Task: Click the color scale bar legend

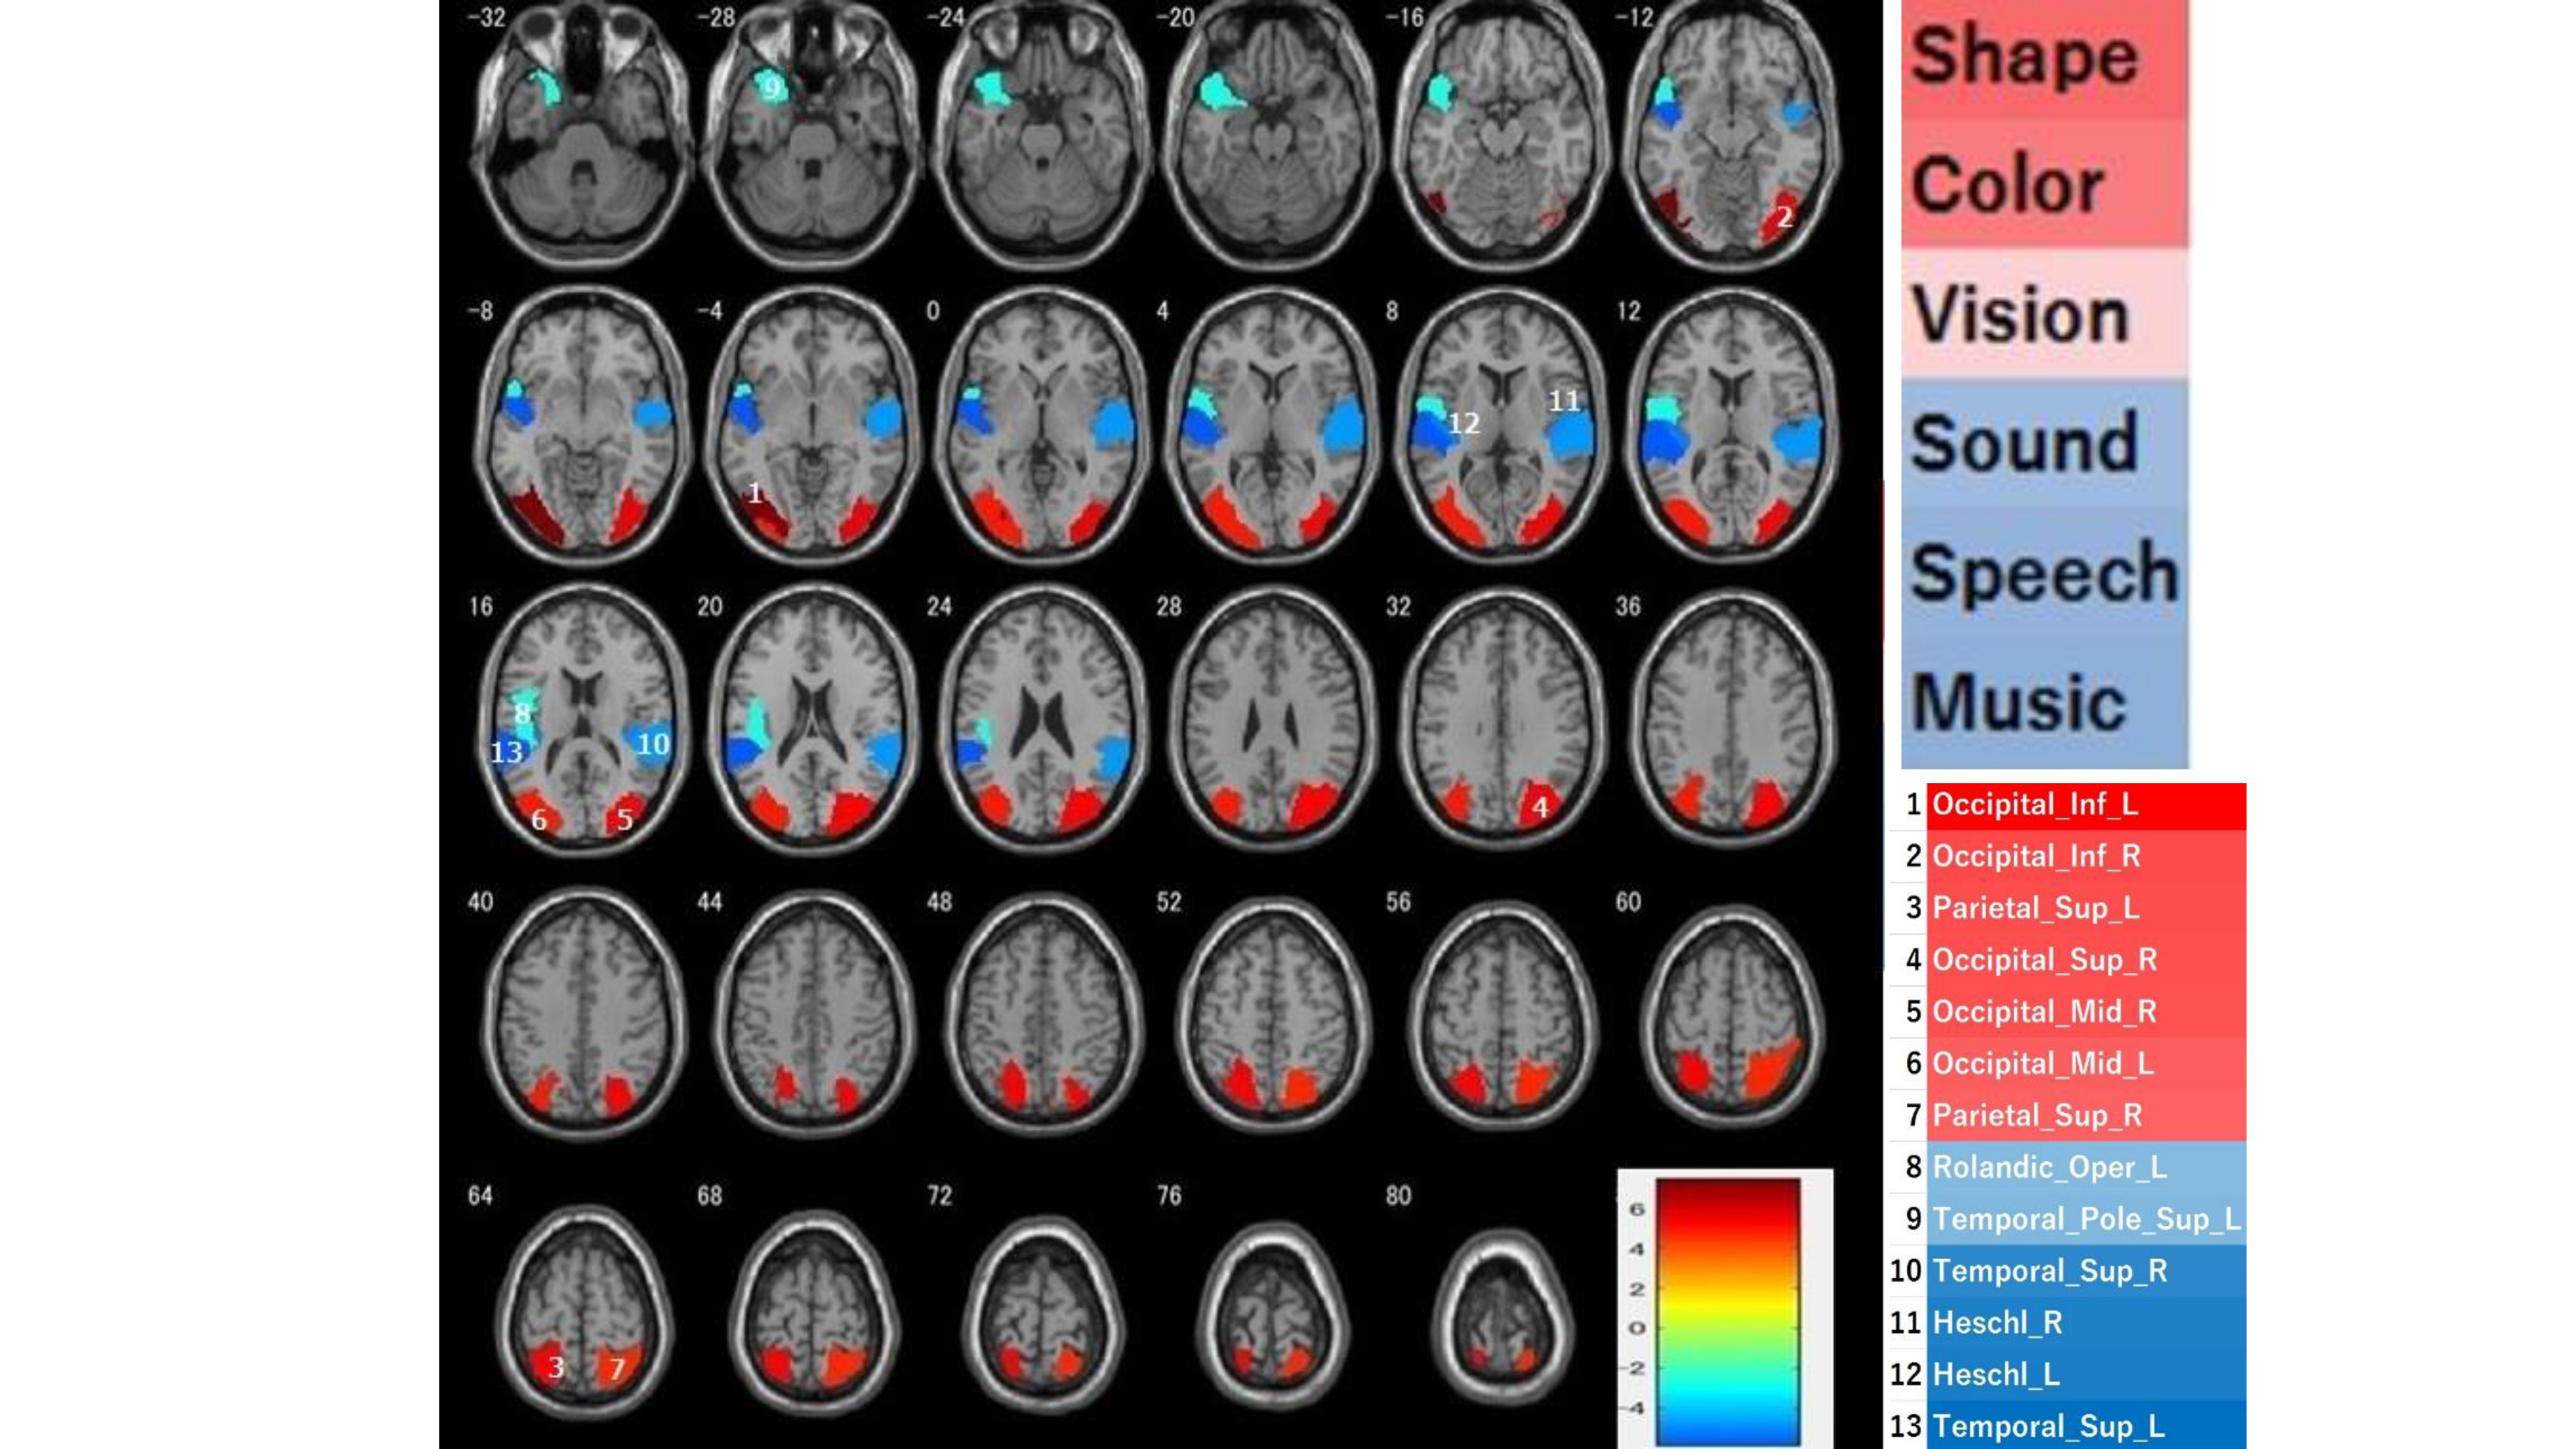Action: 1726,1309
